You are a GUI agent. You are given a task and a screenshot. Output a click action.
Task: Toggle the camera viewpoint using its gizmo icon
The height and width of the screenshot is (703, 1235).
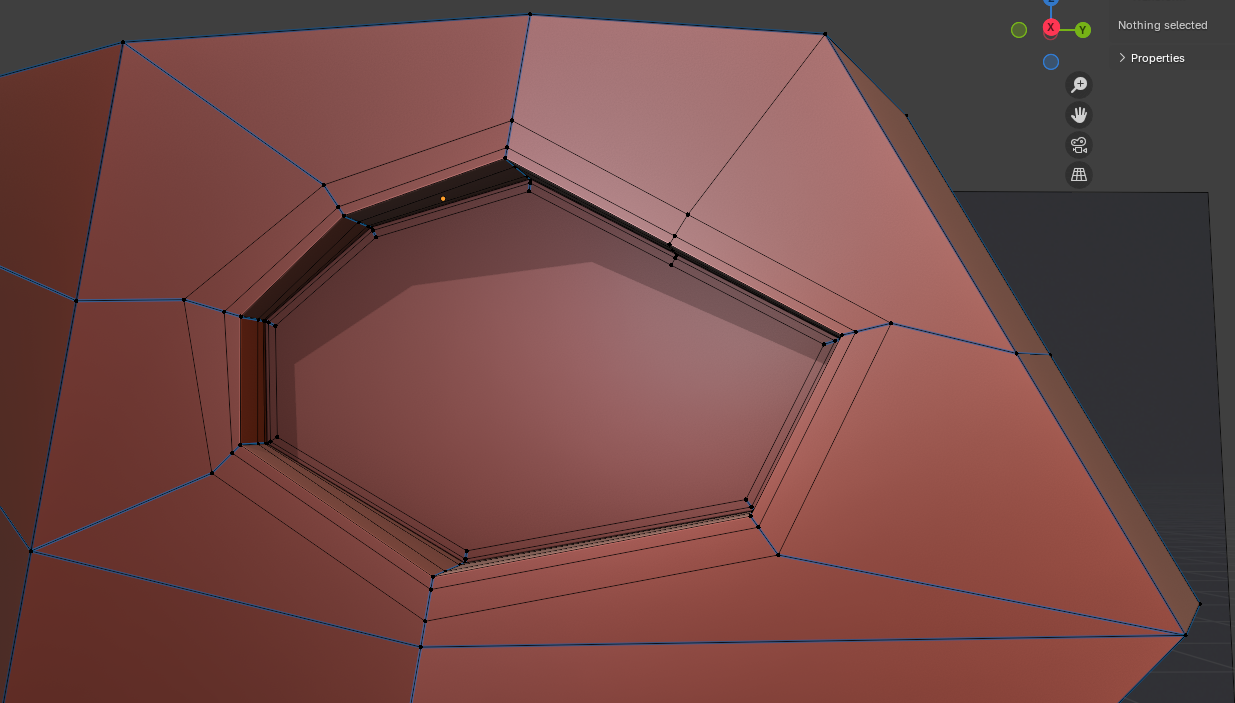tap(1079, 145)
